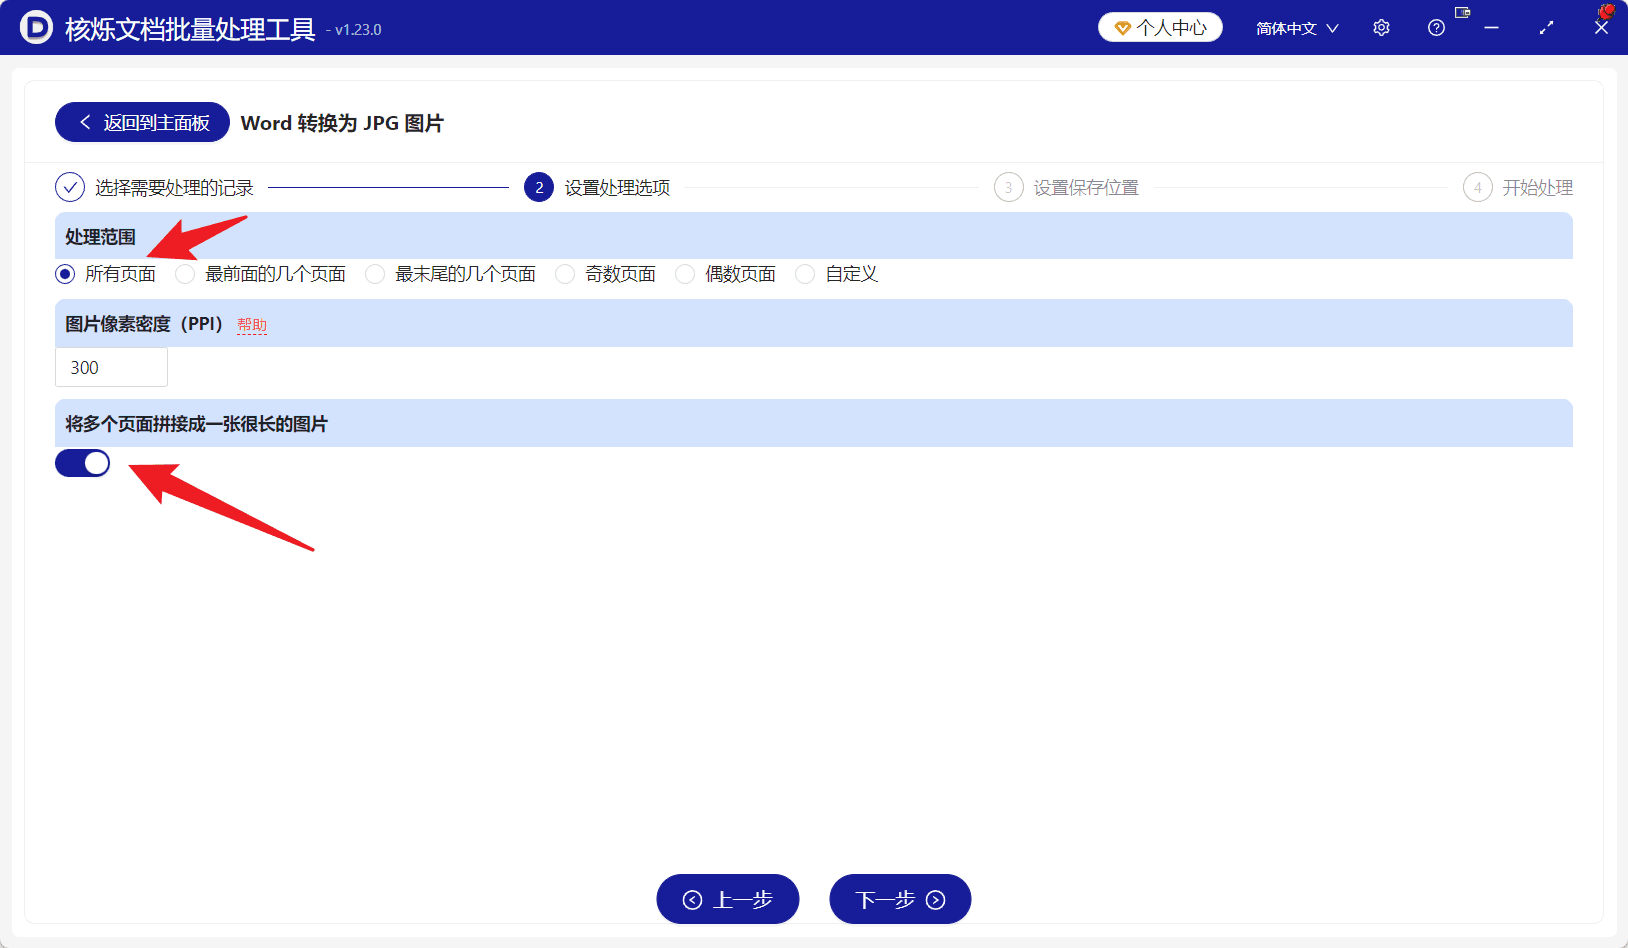Open the PPI 帮助 help link
Viewport: 1628px width, 948px height.
[x=252, y=325]
